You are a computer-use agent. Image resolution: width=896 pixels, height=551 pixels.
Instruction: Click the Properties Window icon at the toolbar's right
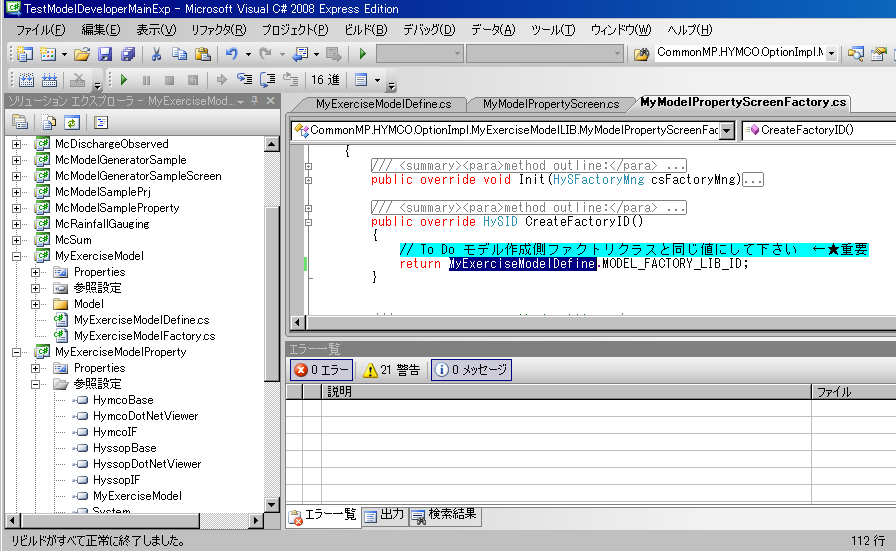[878, 54]
